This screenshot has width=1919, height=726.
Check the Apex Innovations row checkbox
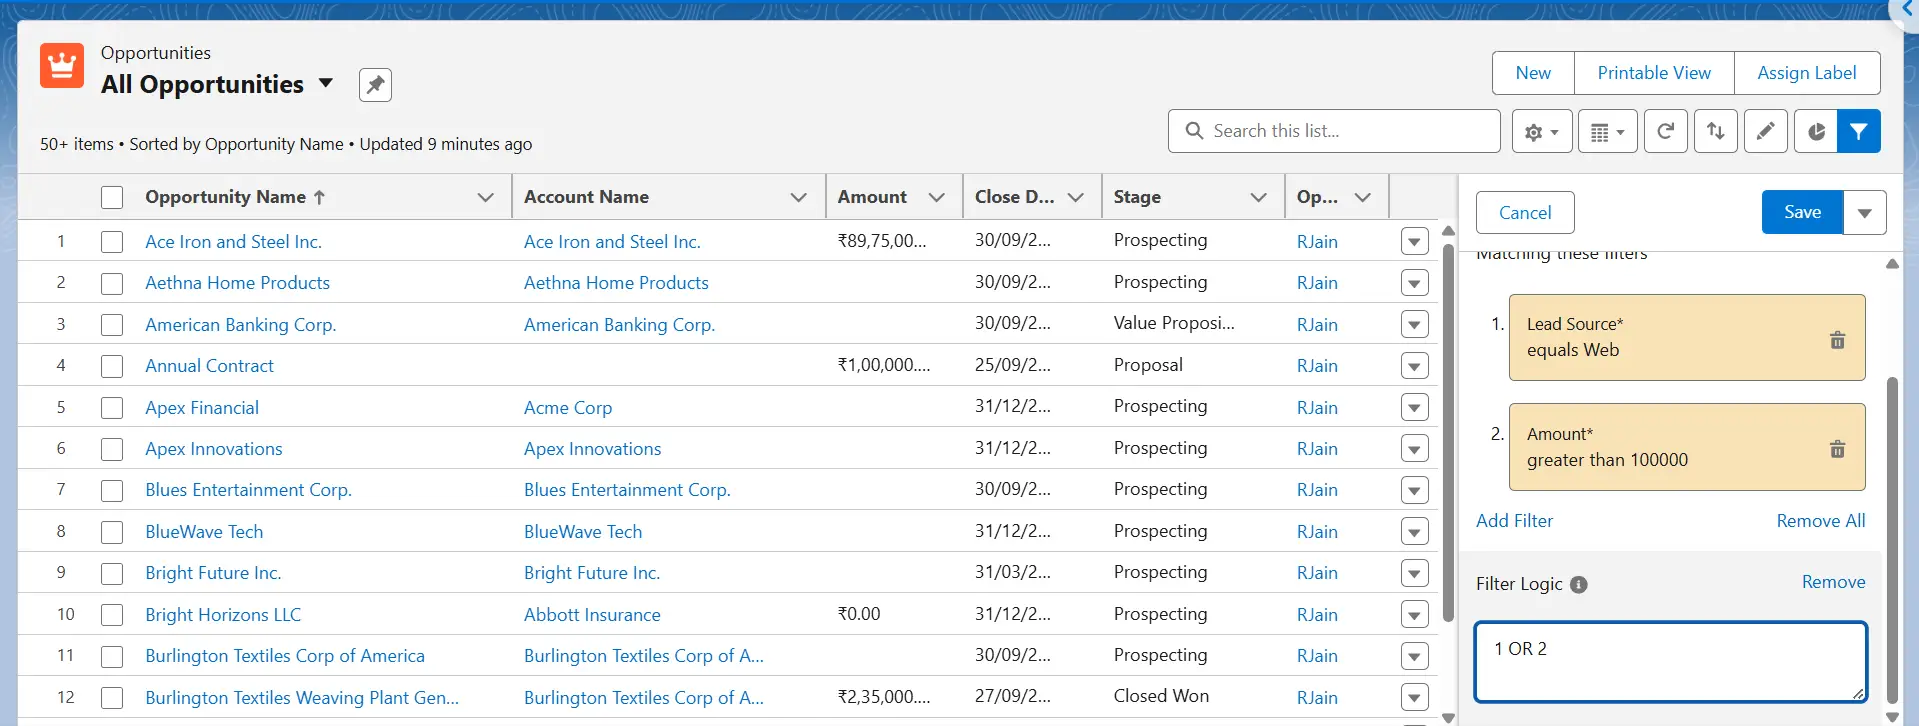point(112,449)
